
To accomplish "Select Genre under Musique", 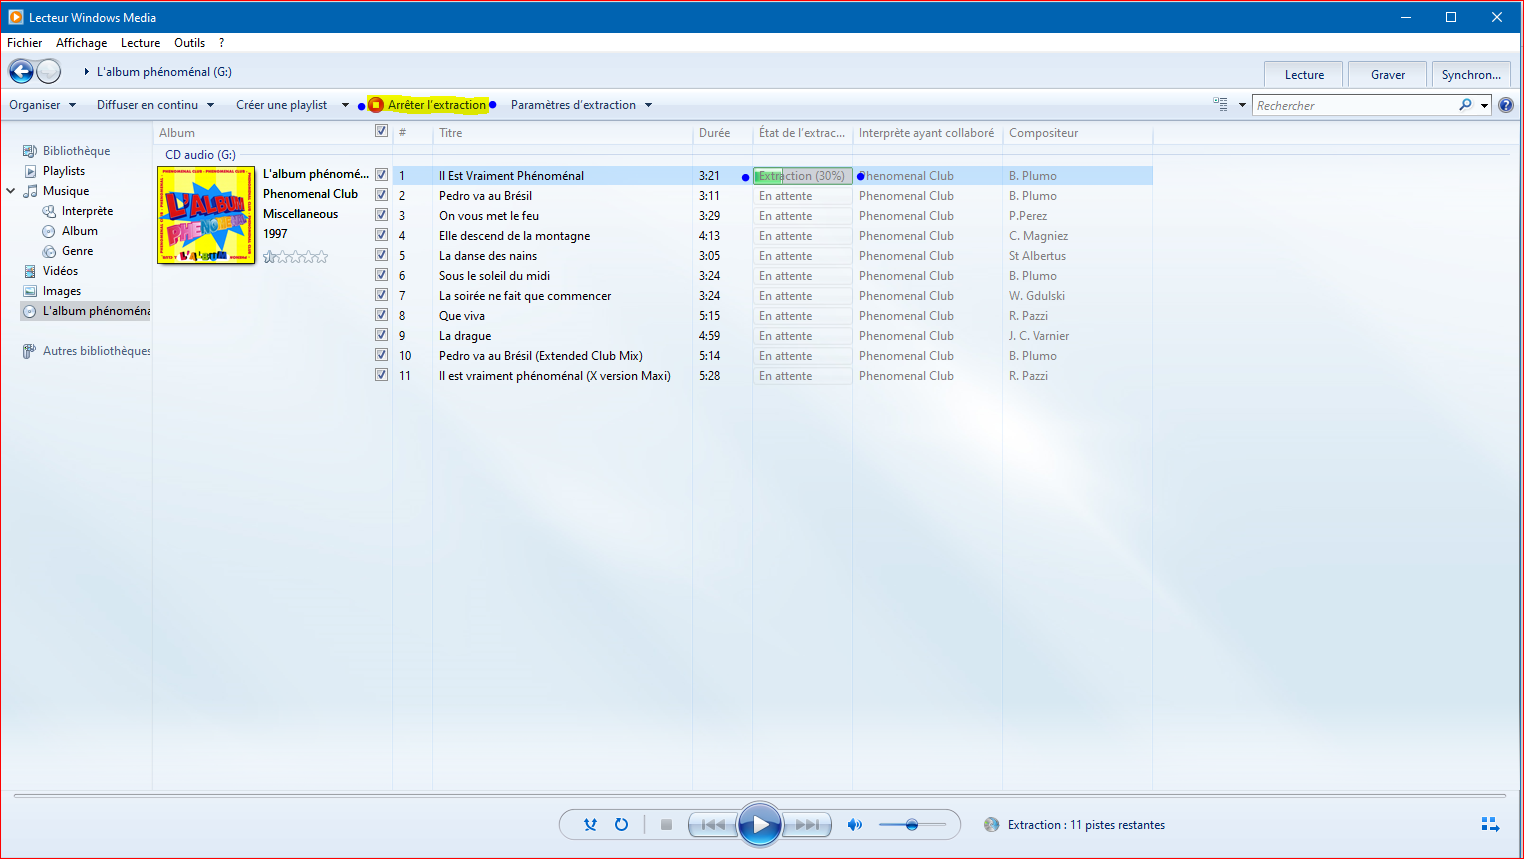I will (77, 251).
